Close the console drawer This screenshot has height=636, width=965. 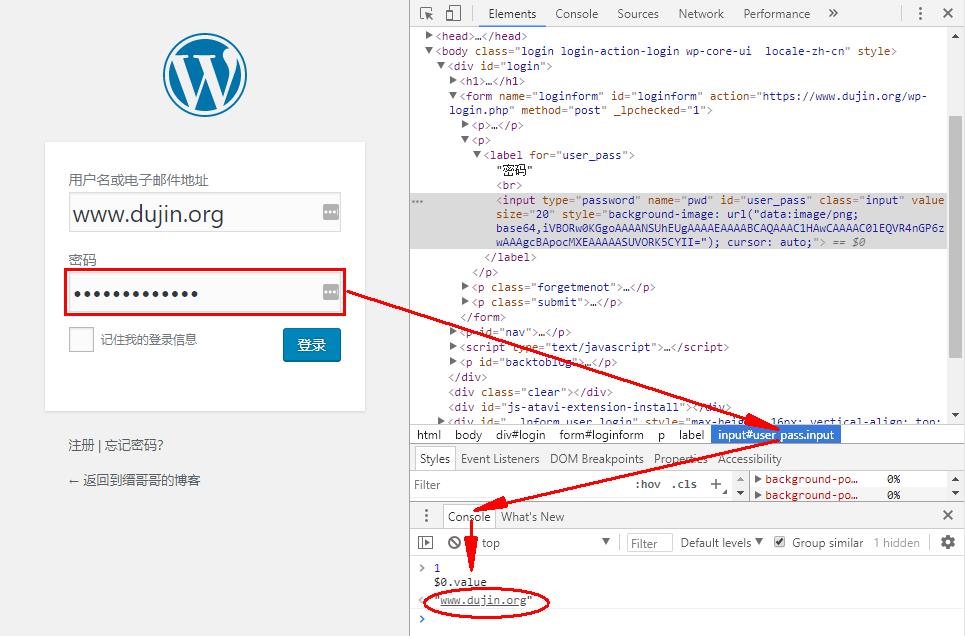pyautogui.click(x=948, y=515)
